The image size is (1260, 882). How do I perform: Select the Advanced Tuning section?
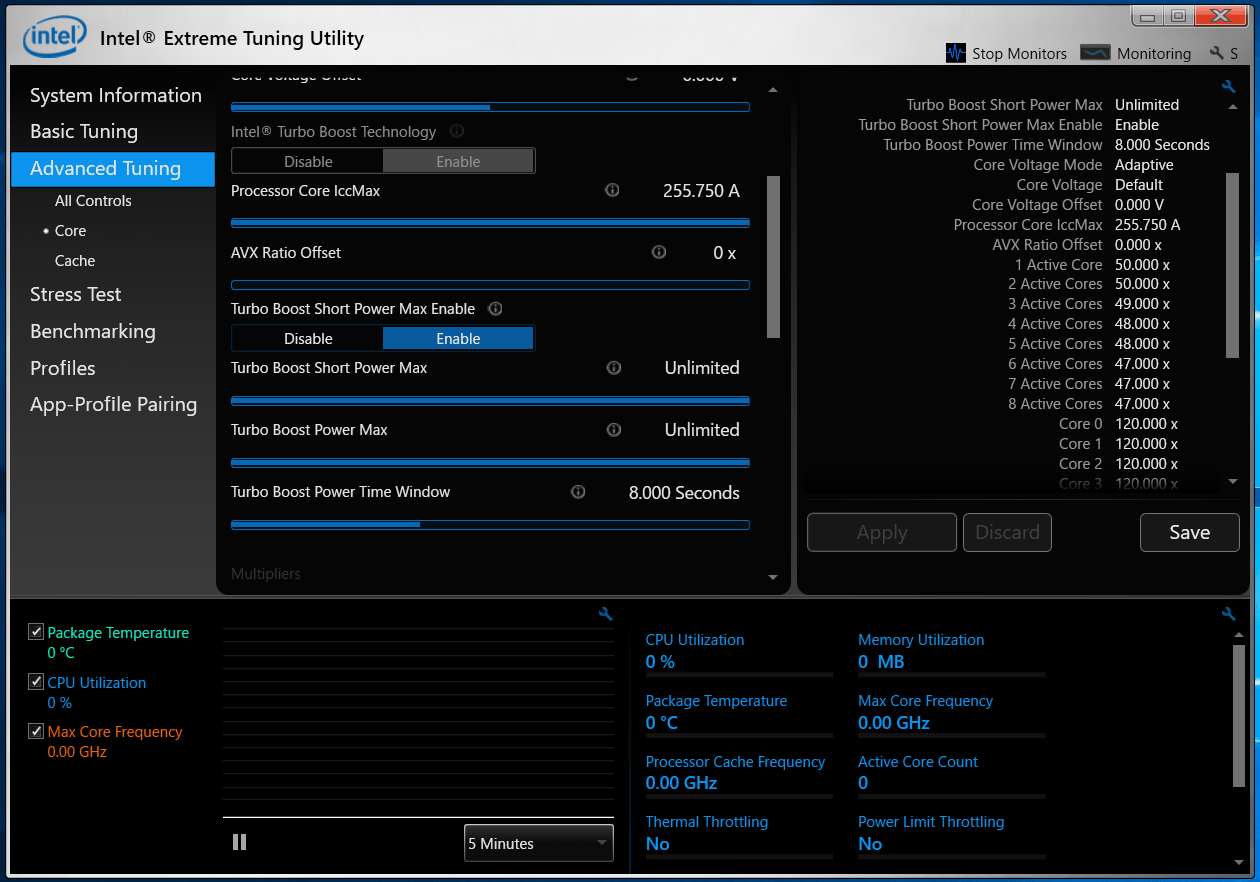tap(113, 169)
